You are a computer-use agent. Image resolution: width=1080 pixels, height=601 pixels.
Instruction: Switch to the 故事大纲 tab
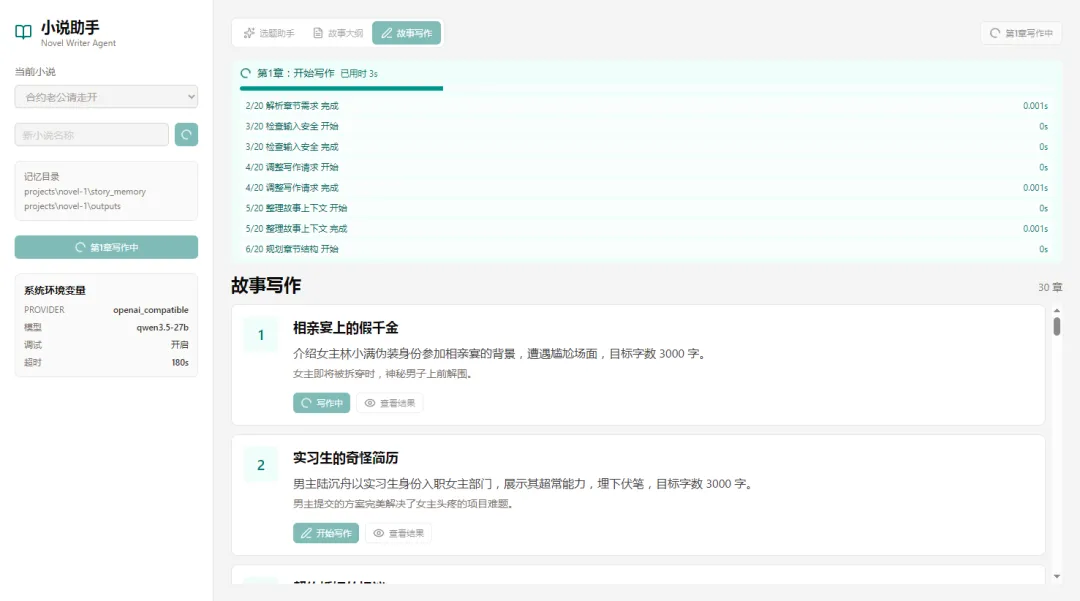point(338,33)
